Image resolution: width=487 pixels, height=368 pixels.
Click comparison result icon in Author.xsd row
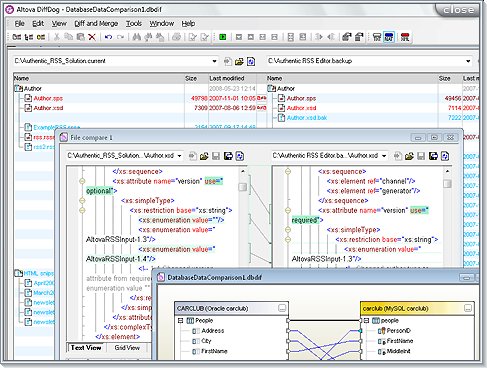pos(262,108)
